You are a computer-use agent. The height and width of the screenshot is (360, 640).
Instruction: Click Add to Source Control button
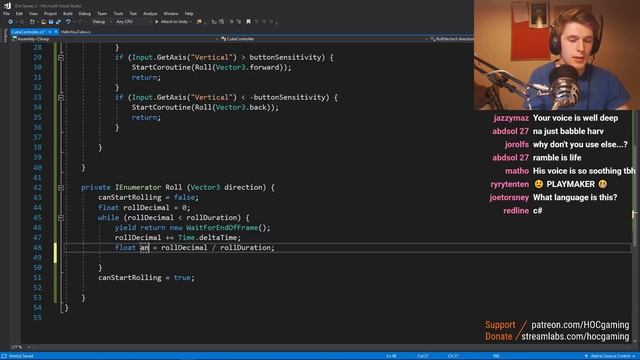point(610,356)
